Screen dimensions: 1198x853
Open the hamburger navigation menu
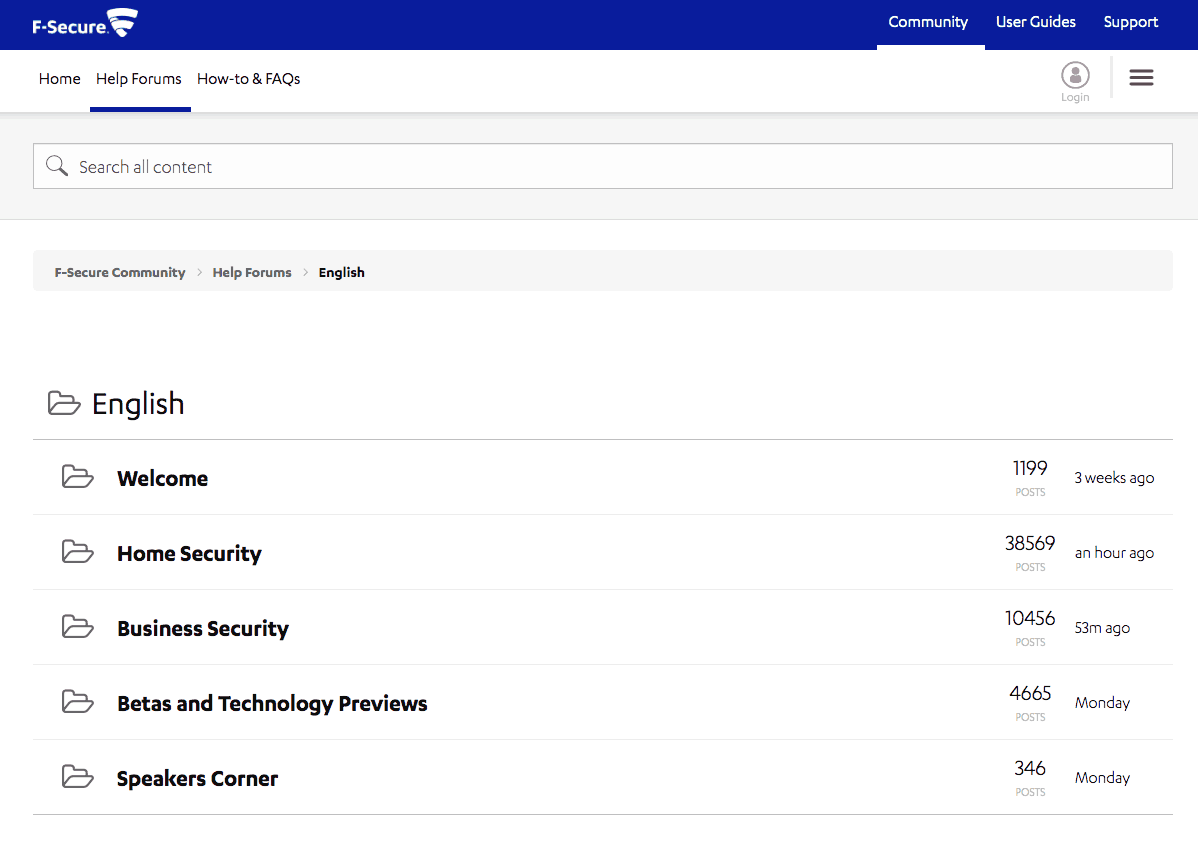(x=1141, y=77)
